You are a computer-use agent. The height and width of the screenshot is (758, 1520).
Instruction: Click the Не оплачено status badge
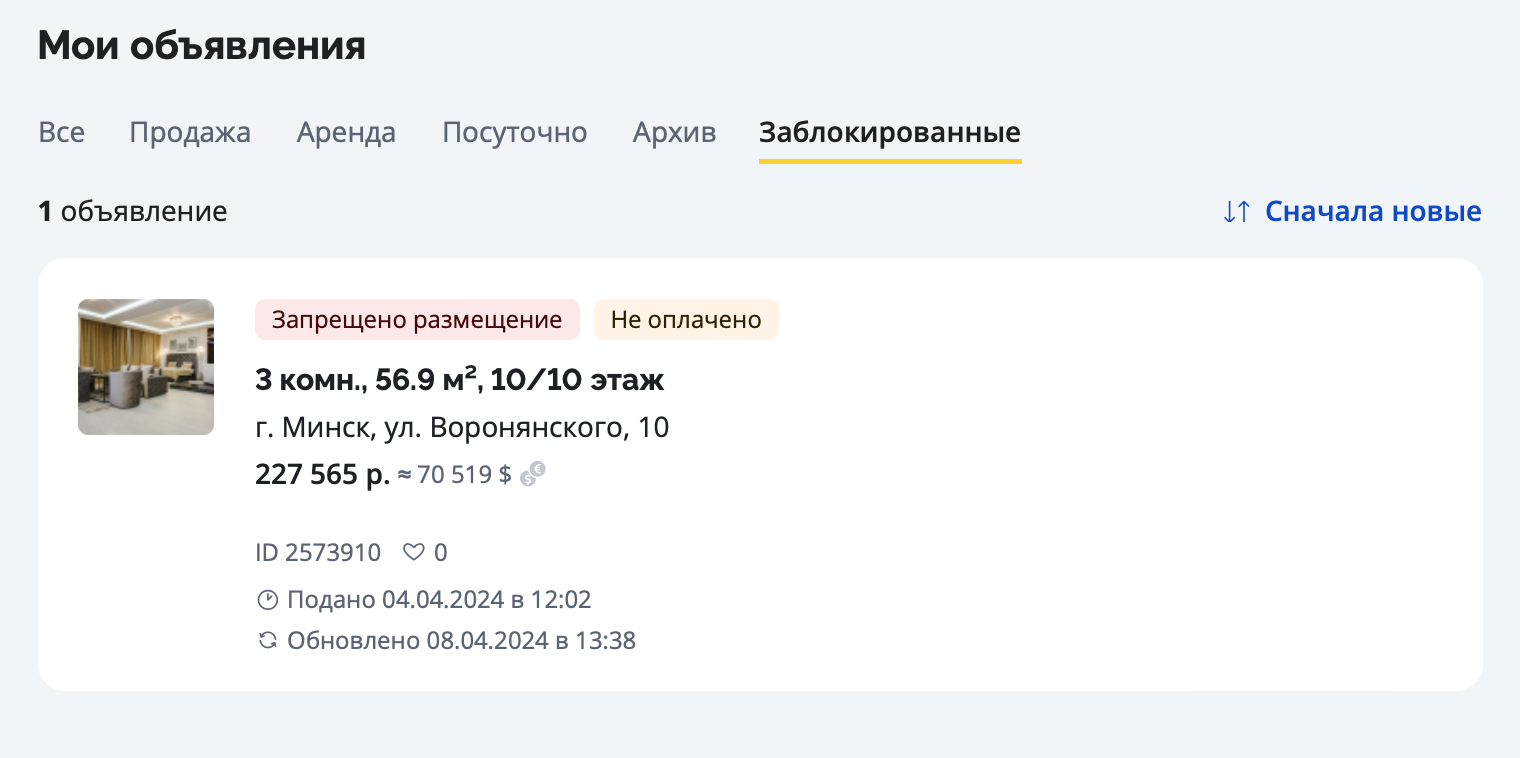tap(686, 320)
